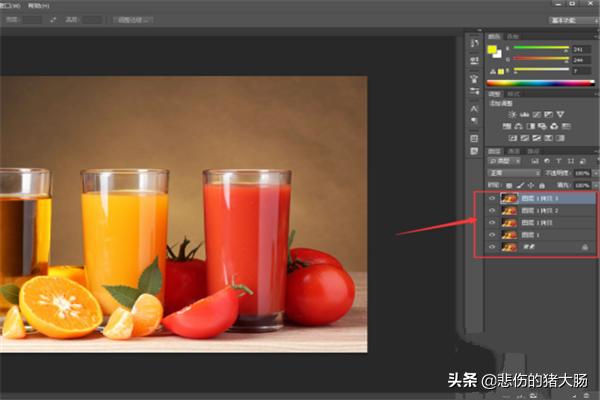Image resolution: width=600 pixels, height=400 pixels.
Task: Hide the topmost layer '图层 1 拷贝 3'
Action: 491,199
